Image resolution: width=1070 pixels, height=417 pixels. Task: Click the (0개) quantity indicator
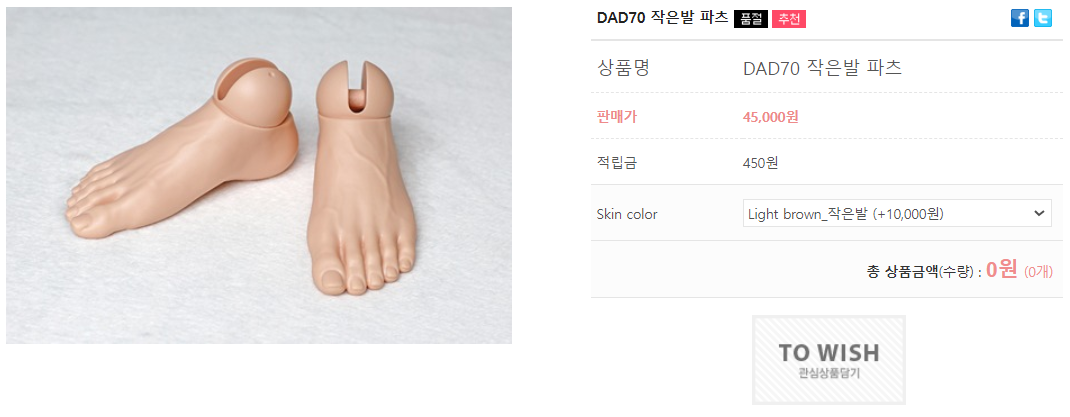point(1039,272)
